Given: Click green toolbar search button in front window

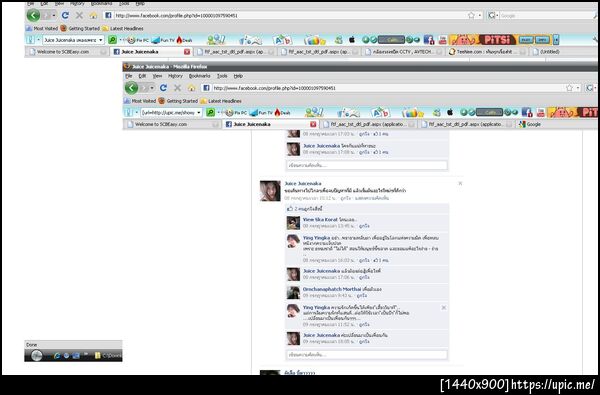Looking at the screenshot, I should [210, 112].
